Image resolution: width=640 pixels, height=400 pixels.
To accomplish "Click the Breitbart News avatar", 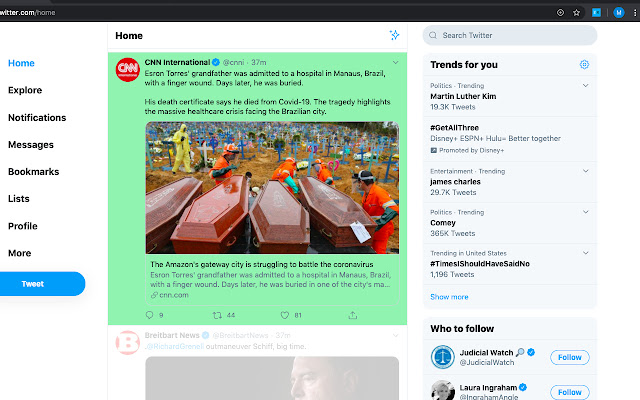I will tap(128, 342).
